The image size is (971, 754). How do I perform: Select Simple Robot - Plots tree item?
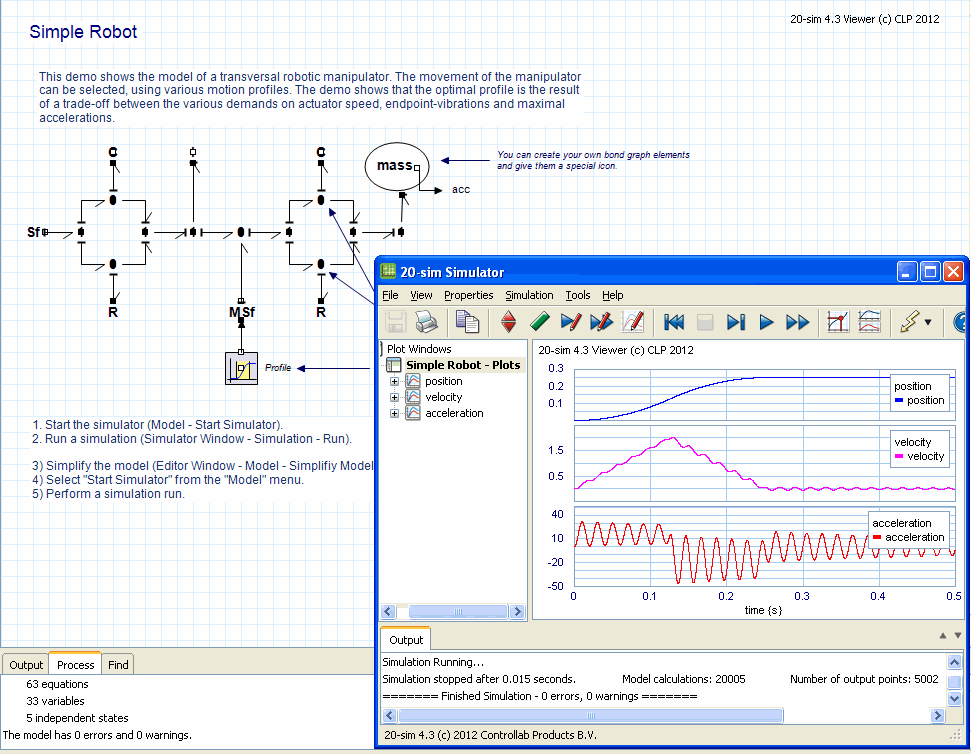tap(463, 365)
